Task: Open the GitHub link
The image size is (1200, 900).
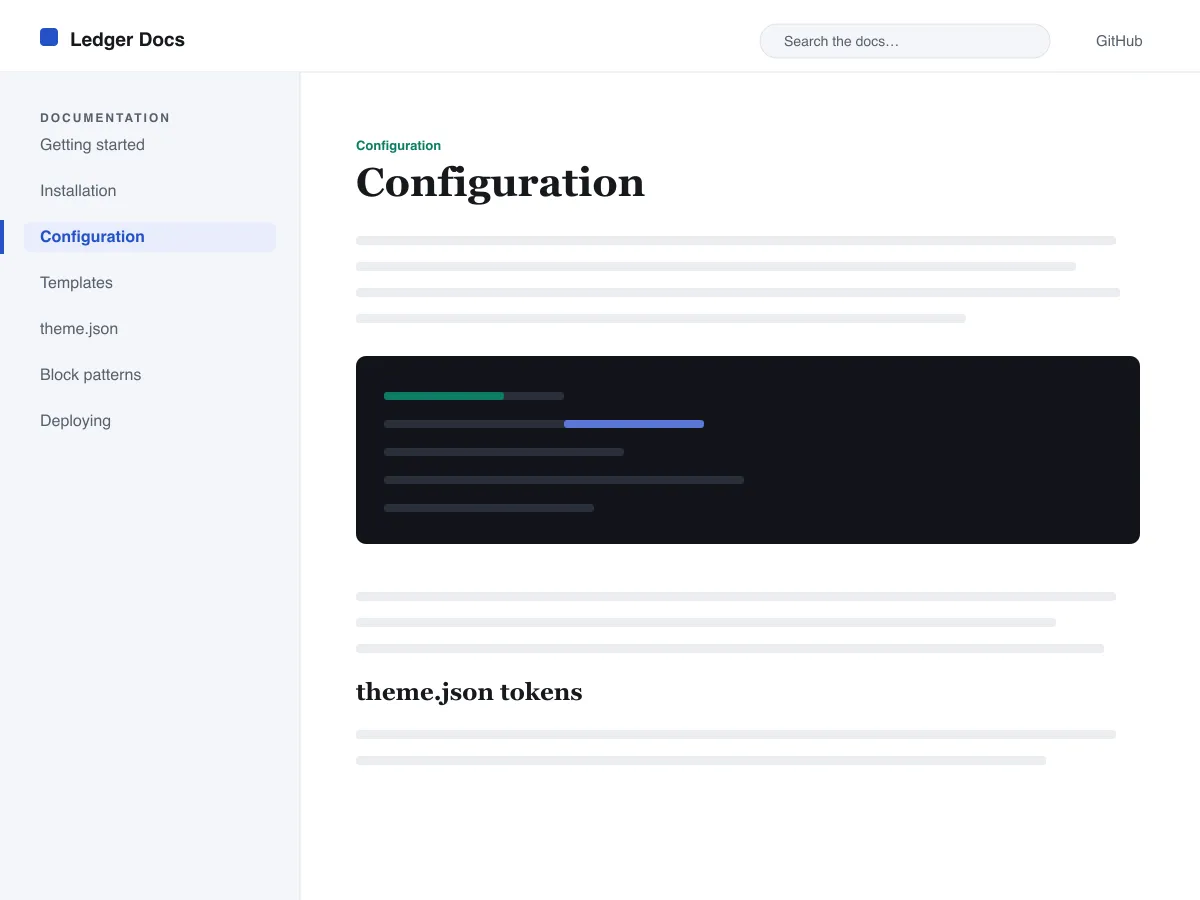Action: pos(1119,41)
